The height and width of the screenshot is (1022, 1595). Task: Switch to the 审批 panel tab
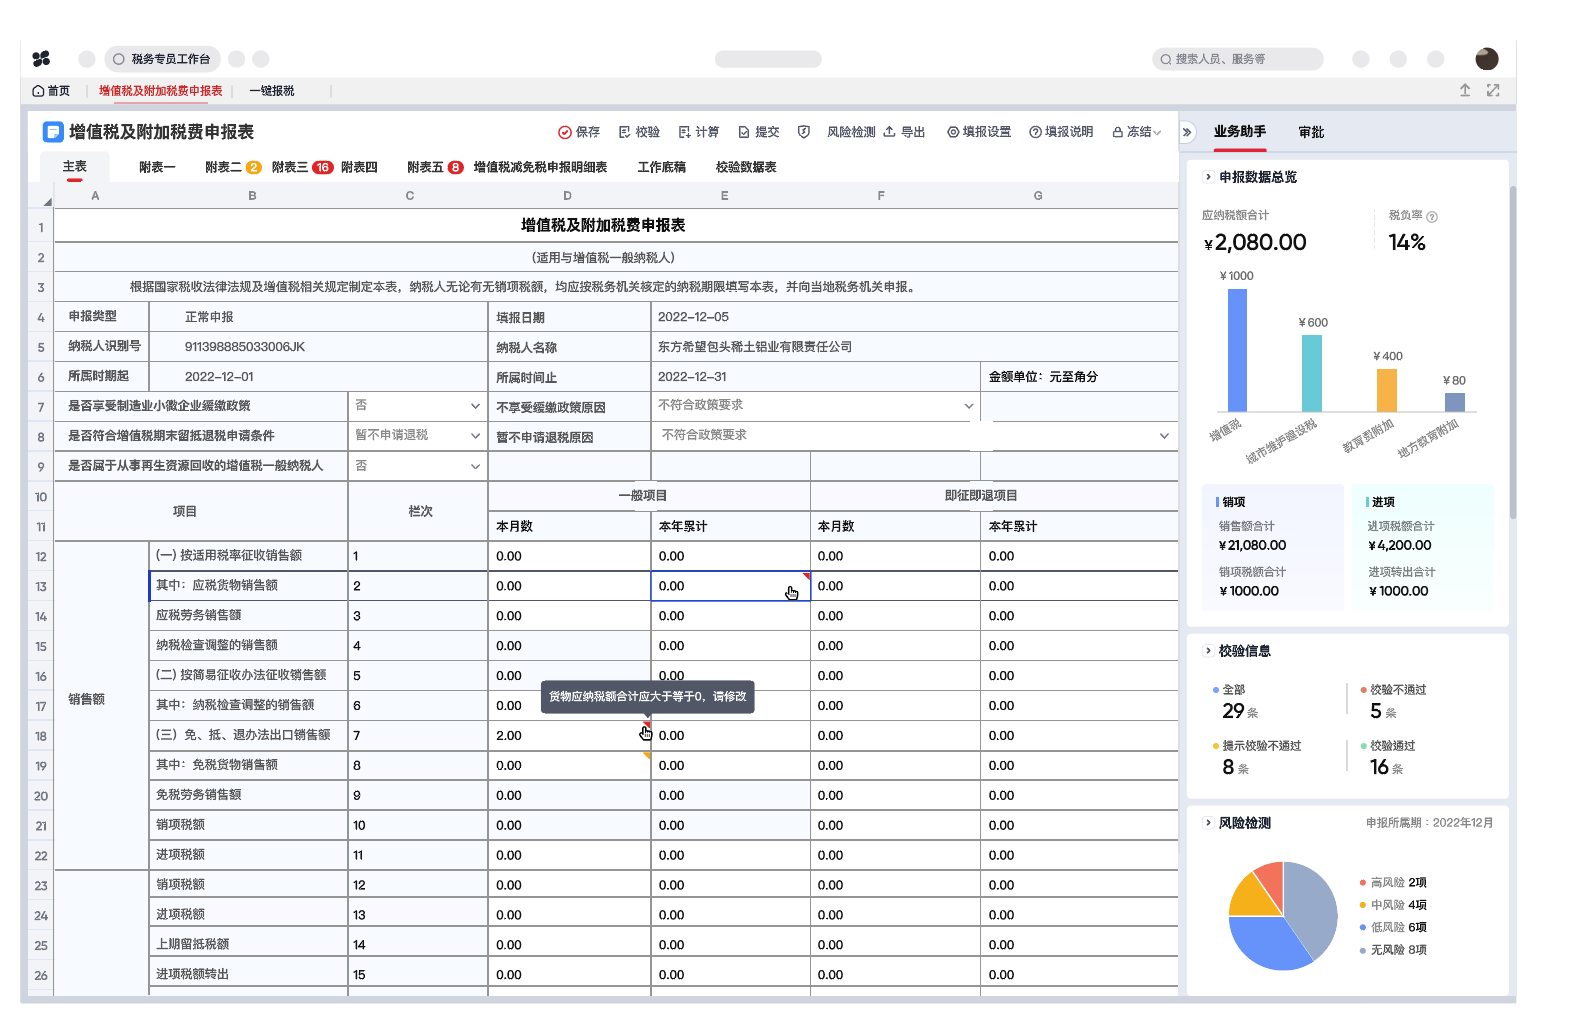[1311, 132]
